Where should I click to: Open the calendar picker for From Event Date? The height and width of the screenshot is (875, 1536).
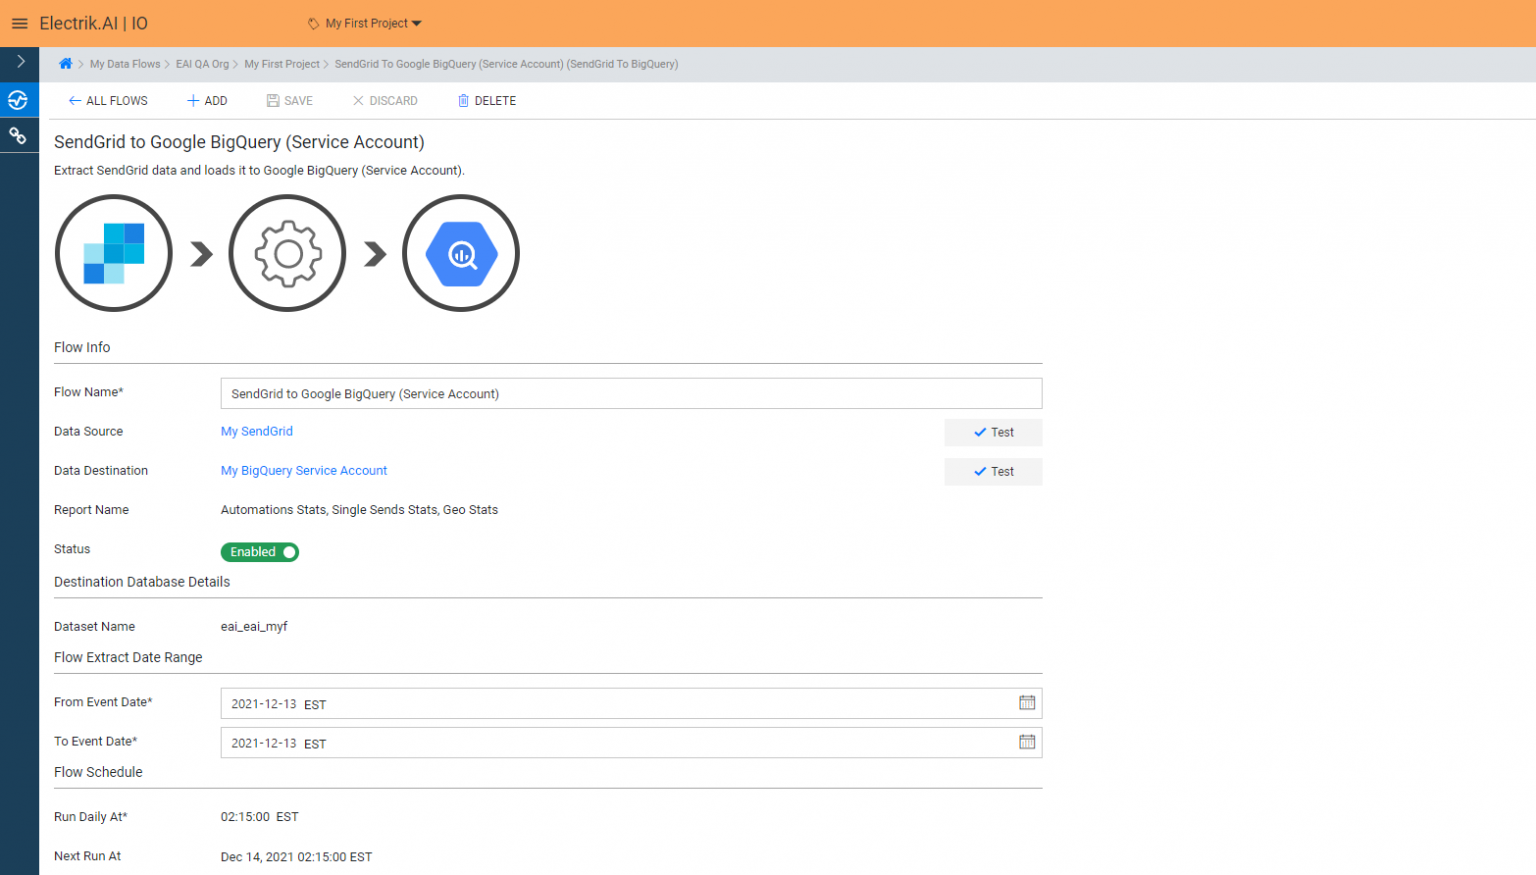1027,702
